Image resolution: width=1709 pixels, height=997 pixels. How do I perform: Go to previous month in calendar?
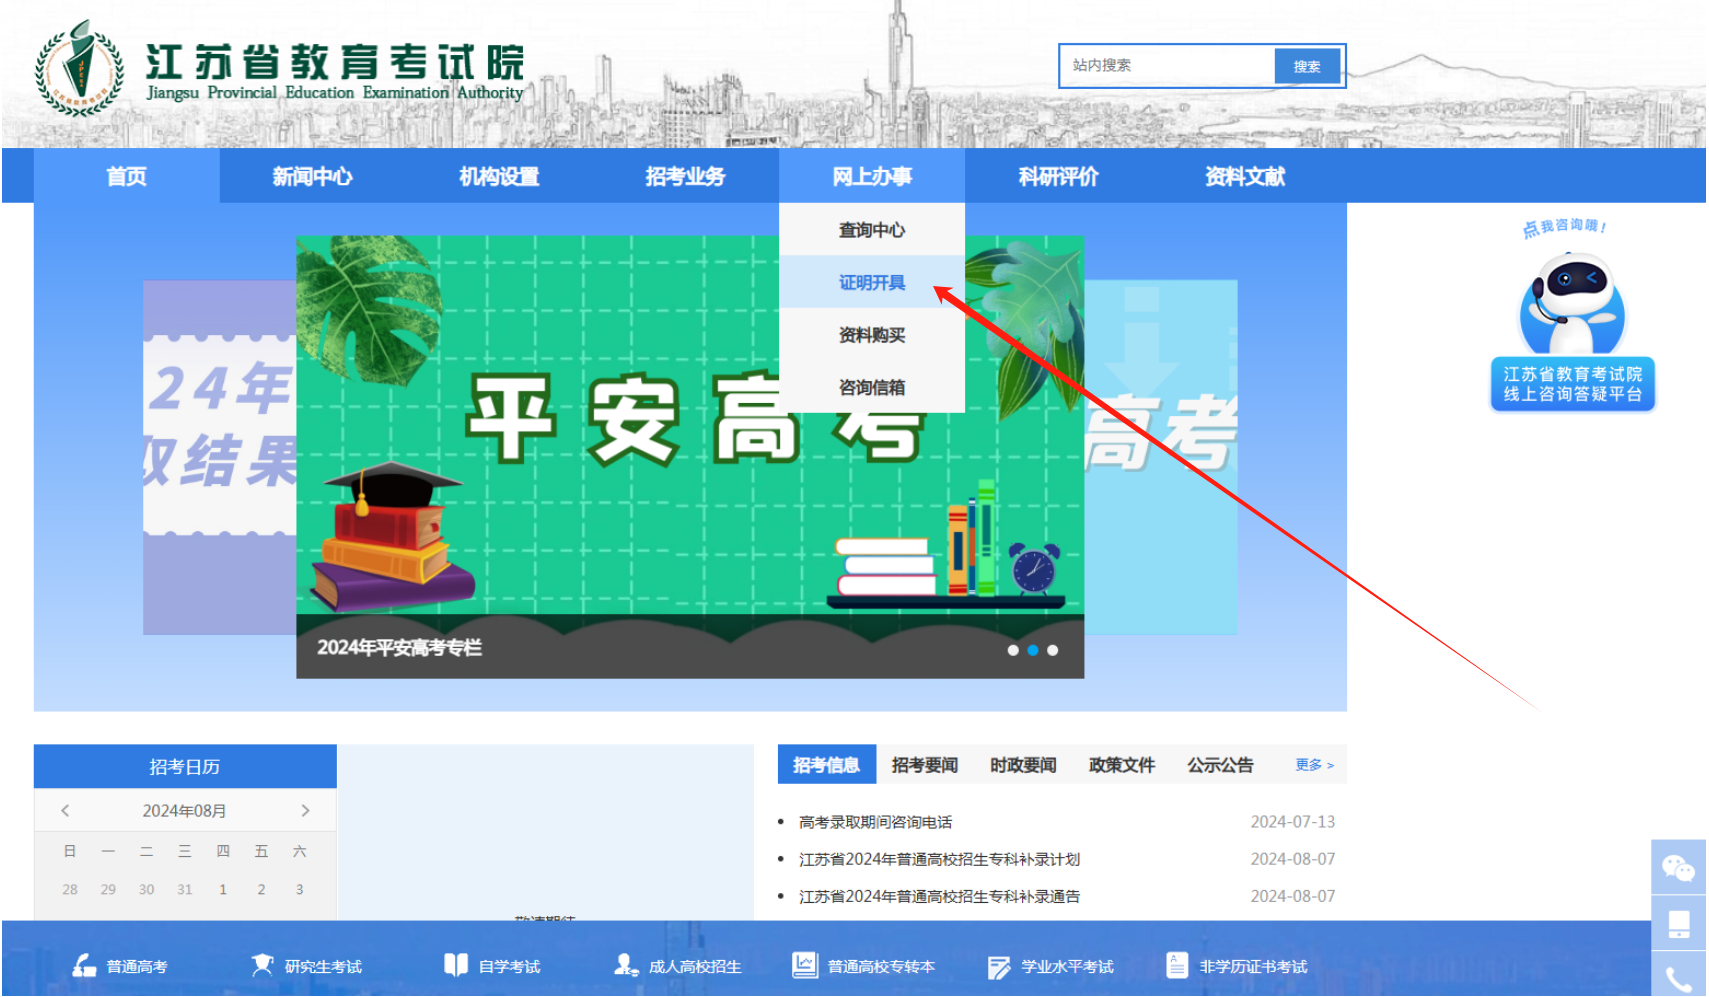pos(66,810)
